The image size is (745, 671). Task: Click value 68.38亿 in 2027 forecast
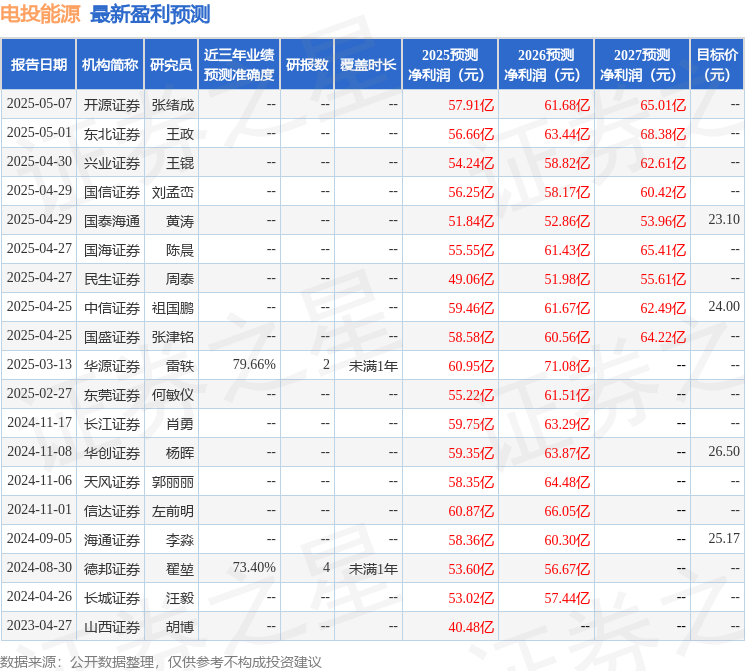coord(663,134)
